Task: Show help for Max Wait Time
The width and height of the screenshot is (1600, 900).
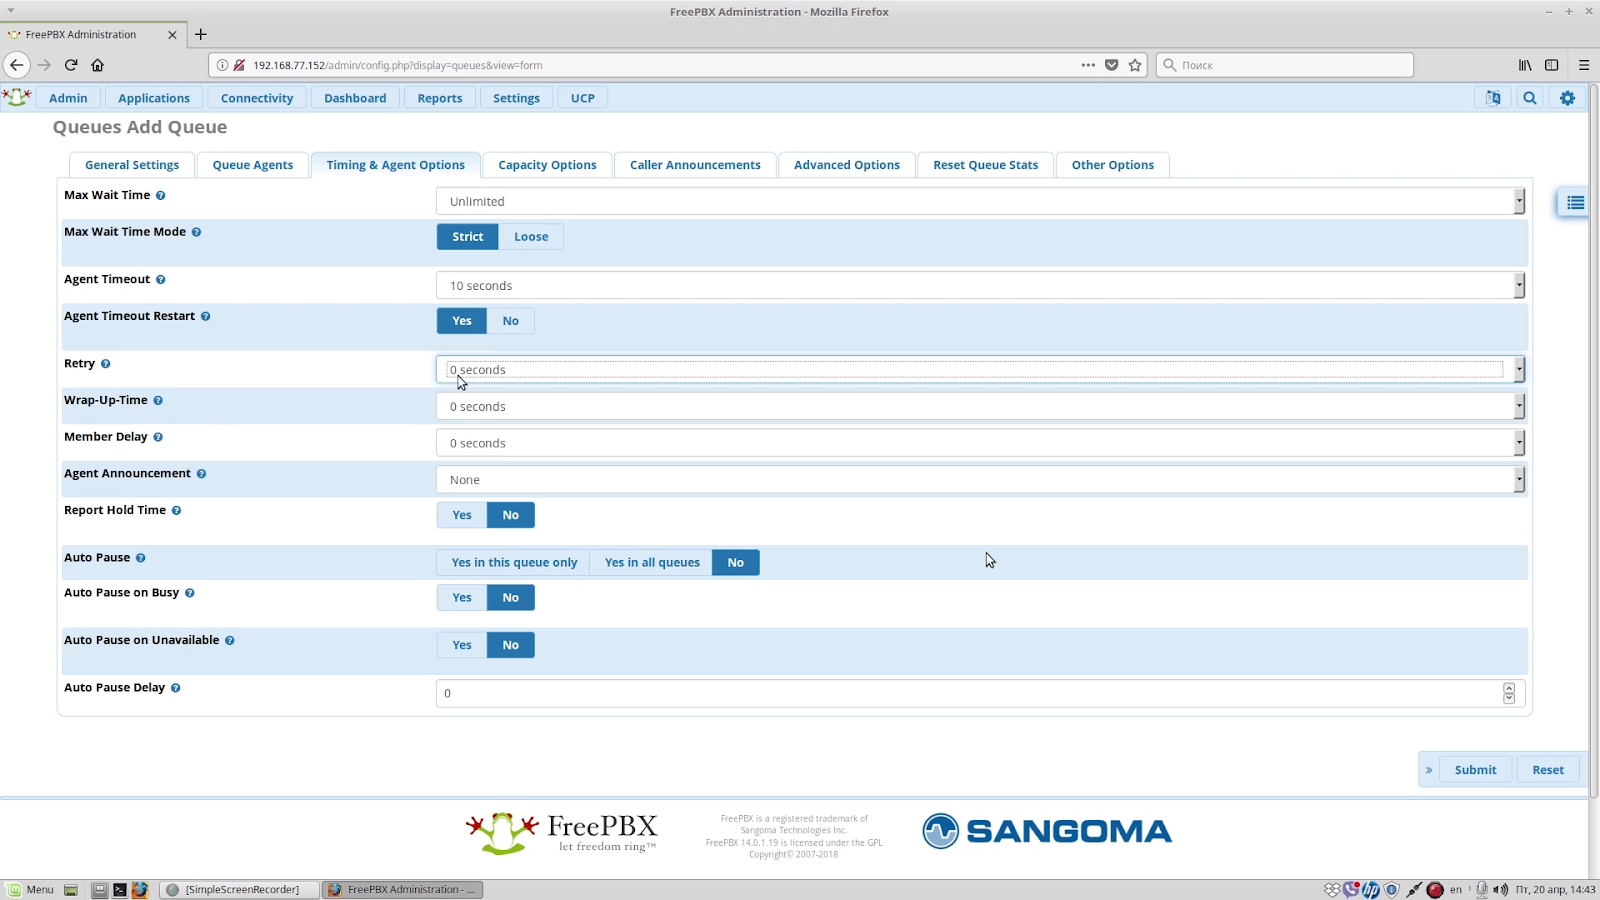Action: (160, 196)
